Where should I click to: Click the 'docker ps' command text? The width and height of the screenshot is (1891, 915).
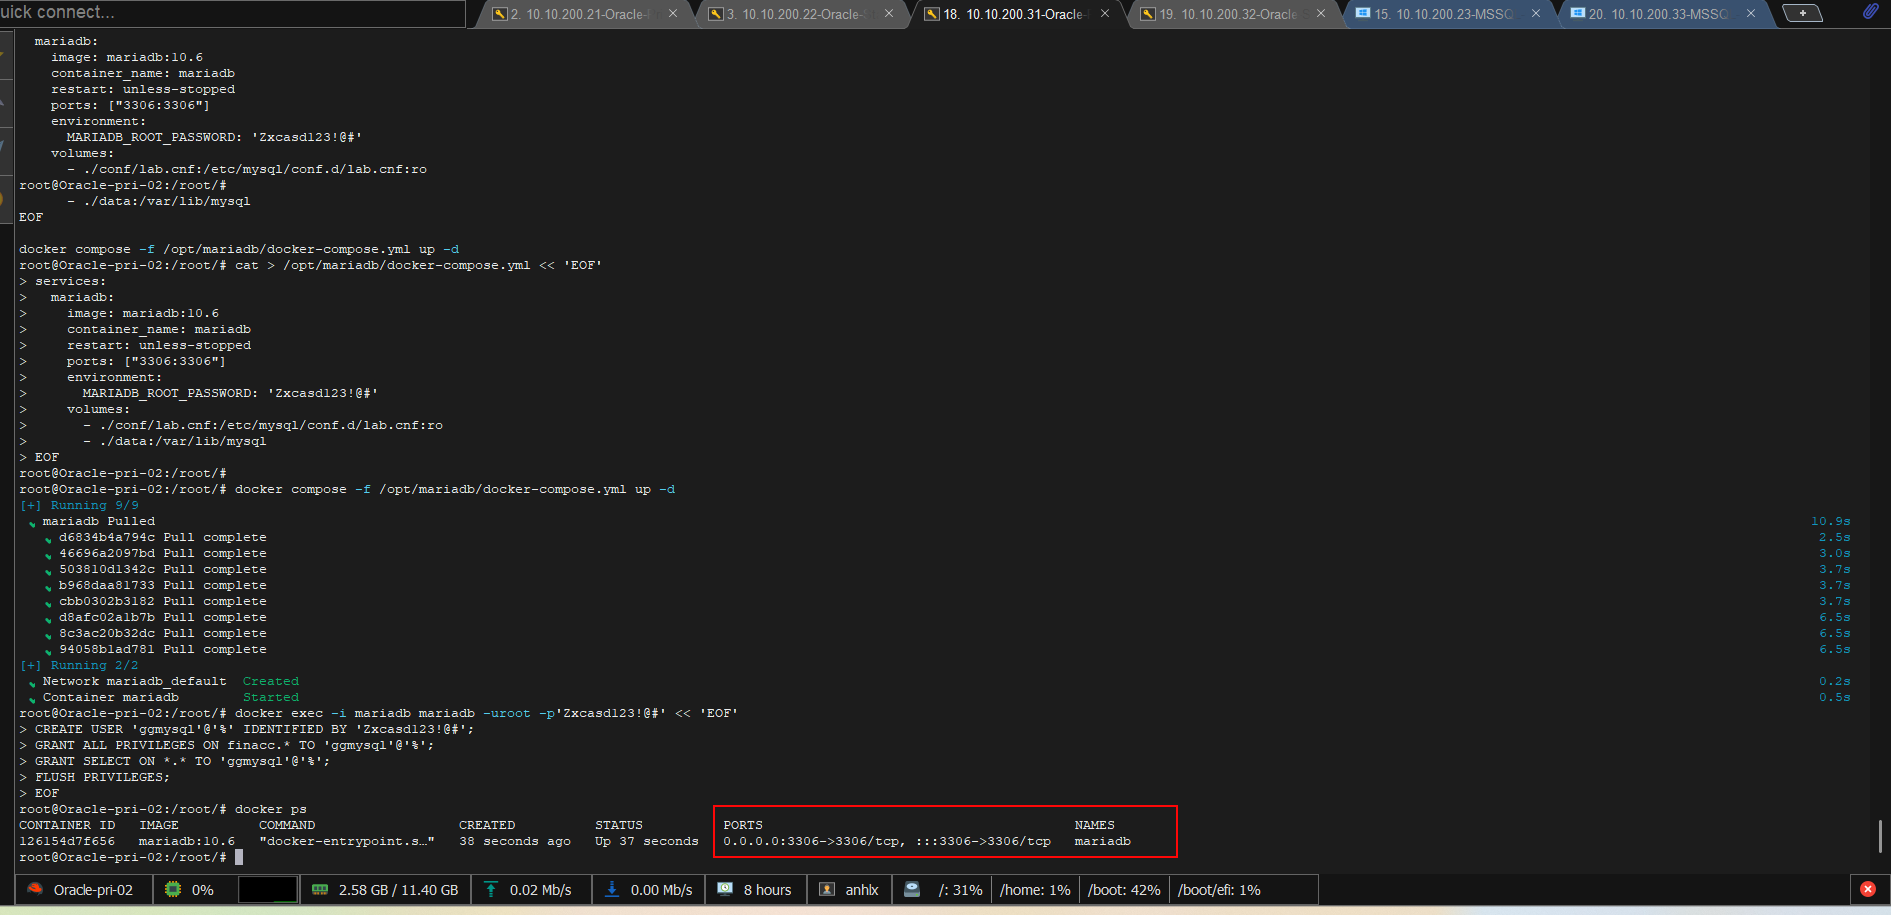pos(271,809)
